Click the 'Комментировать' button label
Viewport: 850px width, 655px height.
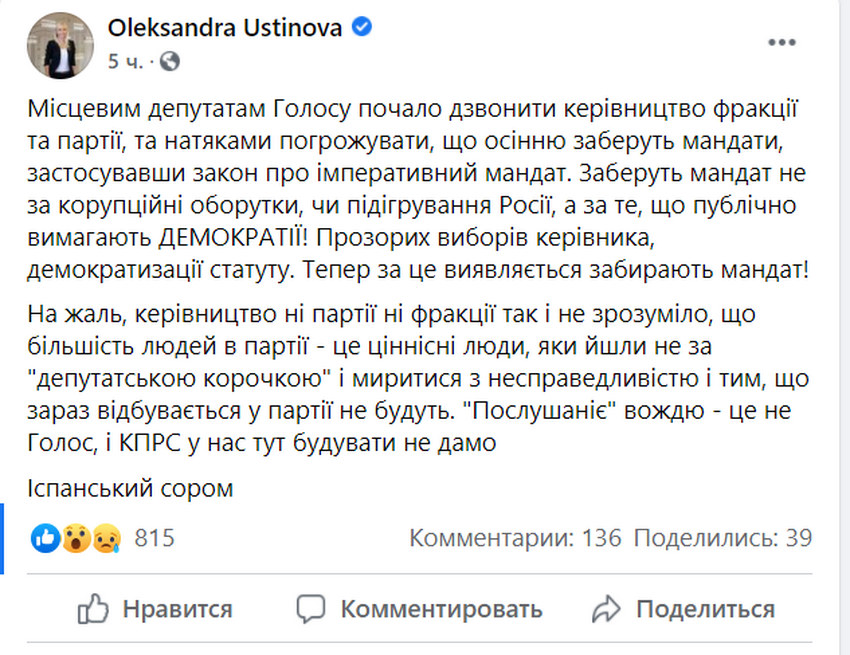(441, 608)
